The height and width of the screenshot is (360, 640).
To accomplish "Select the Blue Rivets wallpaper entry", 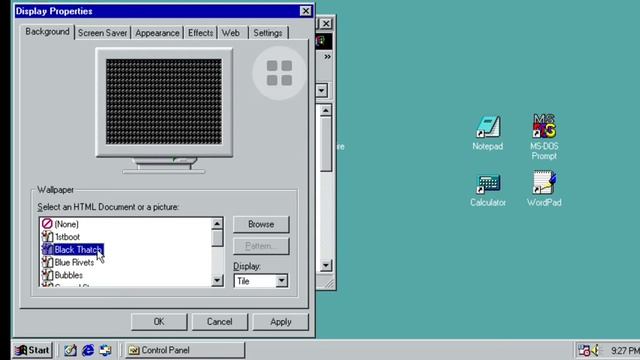I will 74,262.
